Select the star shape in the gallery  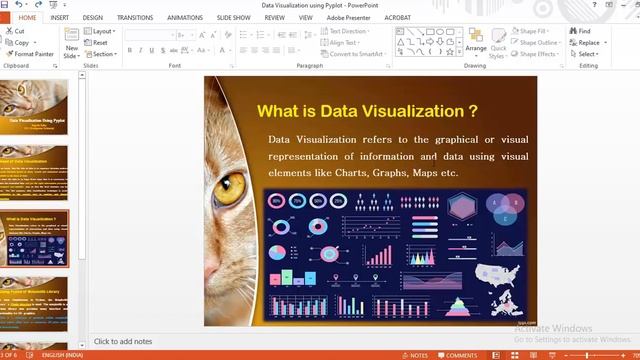(450, 52)
